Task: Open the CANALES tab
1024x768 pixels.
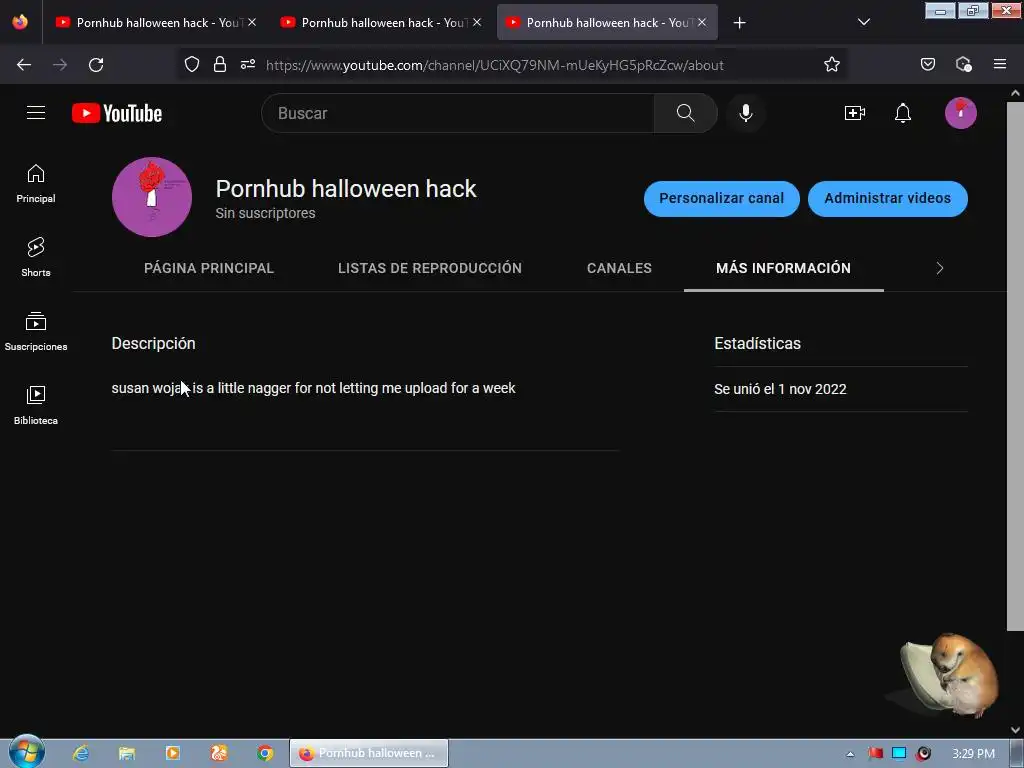Action: (619, 268)
